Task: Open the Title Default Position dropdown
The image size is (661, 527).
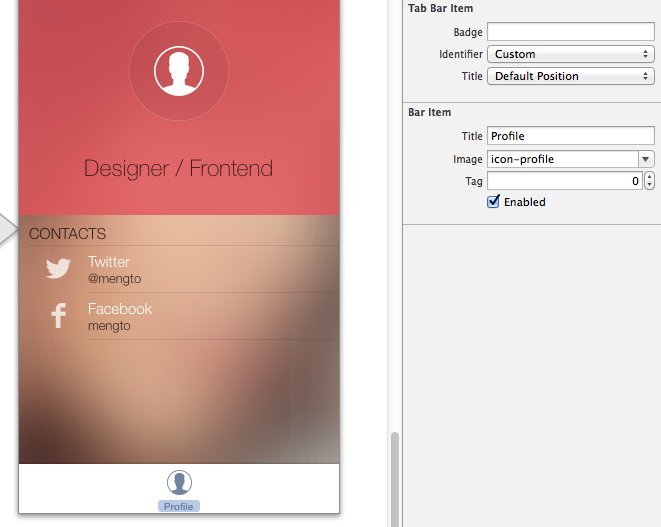Action: [570, 76]
